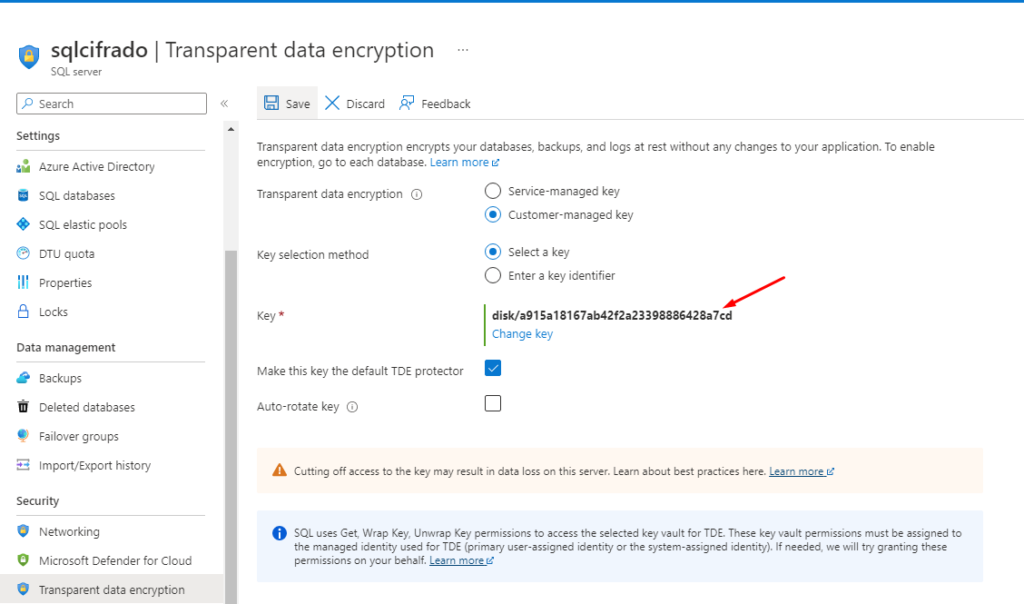The height and width of the screenshot is (604, 1024).
Task: Click the Change key link
Action: pyautogui.click(x=522, y=334)
